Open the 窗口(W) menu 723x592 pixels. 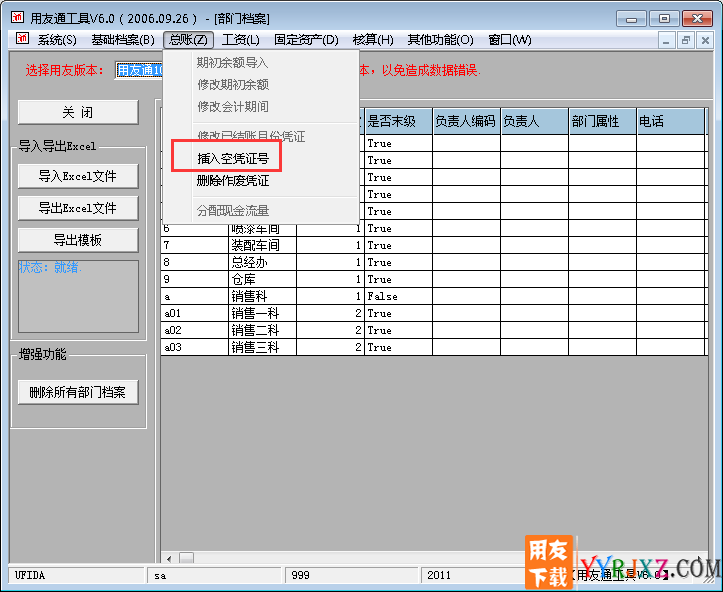click(510, 40)
